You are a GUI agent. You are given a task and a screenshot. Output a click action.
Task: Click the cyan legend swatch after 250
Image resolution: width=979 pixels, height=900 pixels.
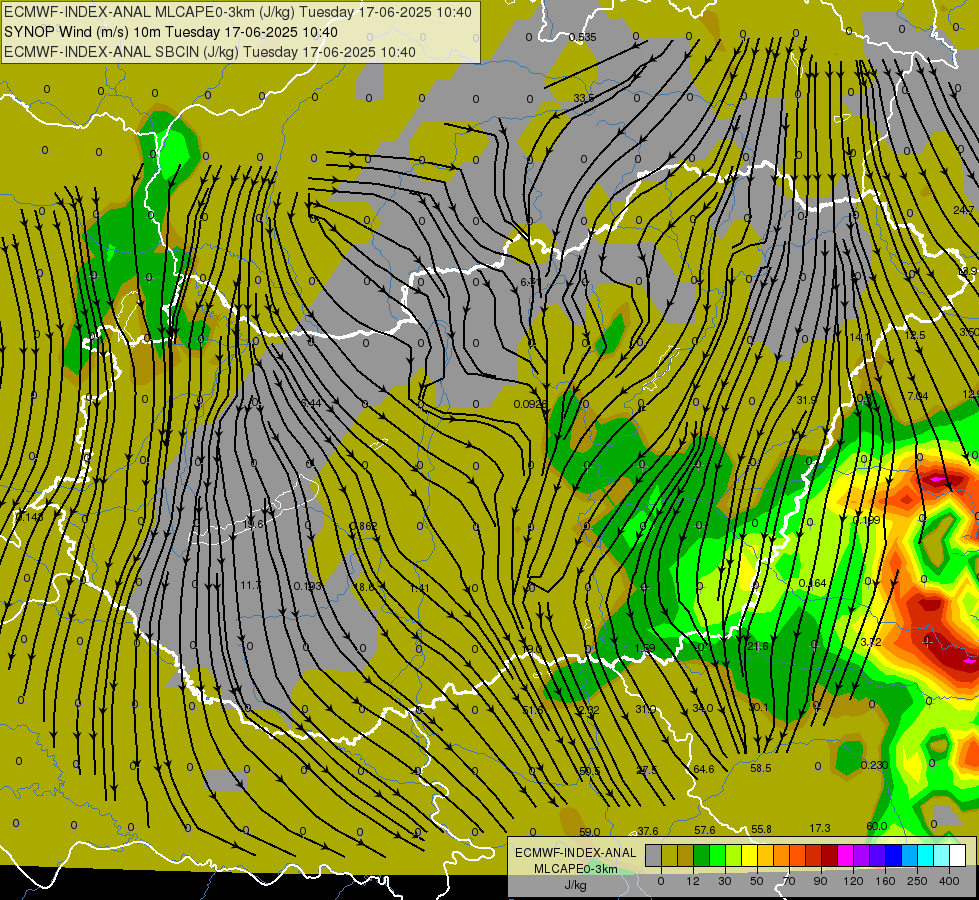tap(926, 856)
